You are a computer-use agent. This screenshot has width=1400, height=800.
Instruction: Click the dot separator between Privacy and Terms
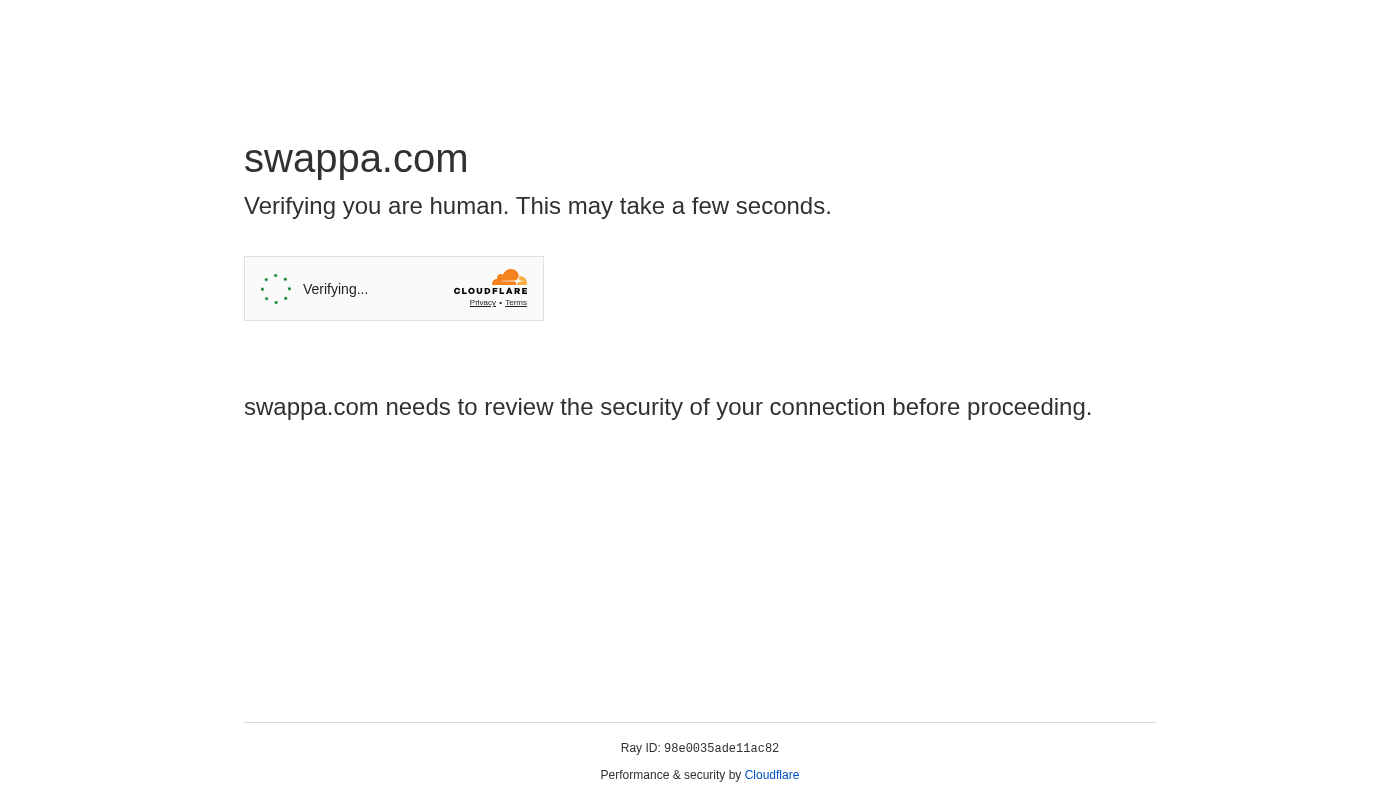[500, 303]
